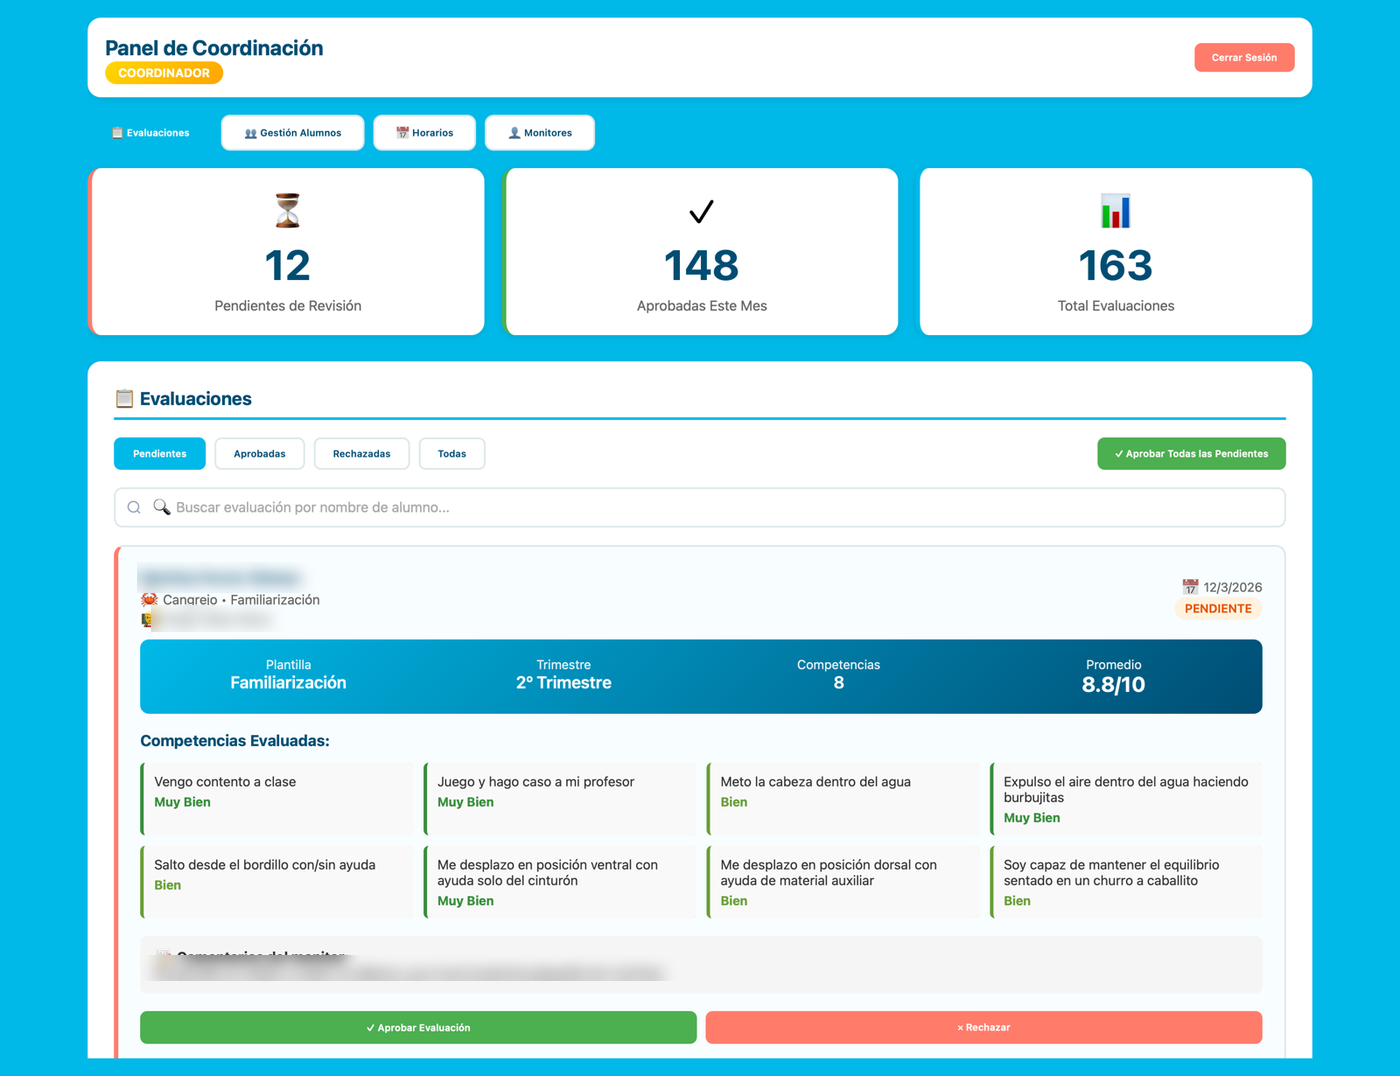Filter by Rechazadas evaluations
The height and width of the screenshot is (1076, 1400).
coord(362,454)
